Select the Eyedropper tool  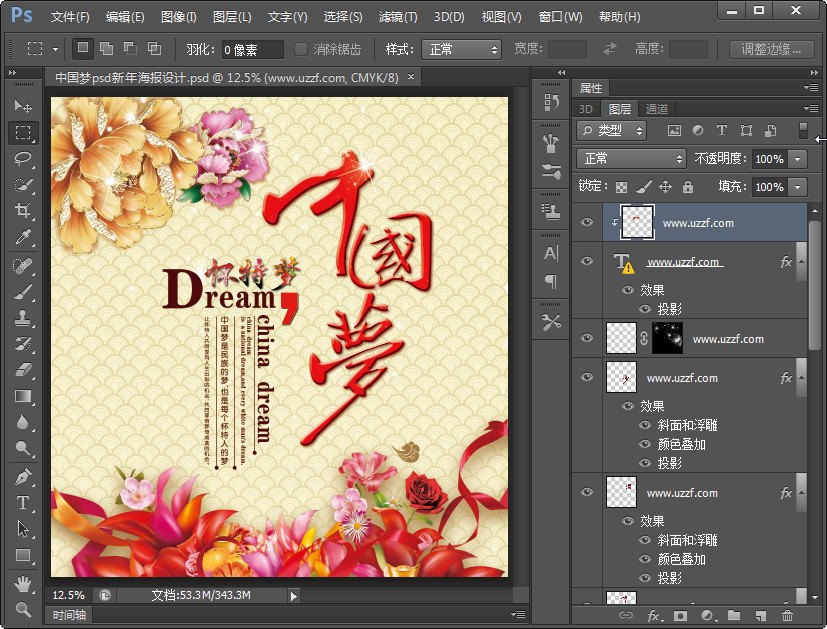[x=23, y=236]
